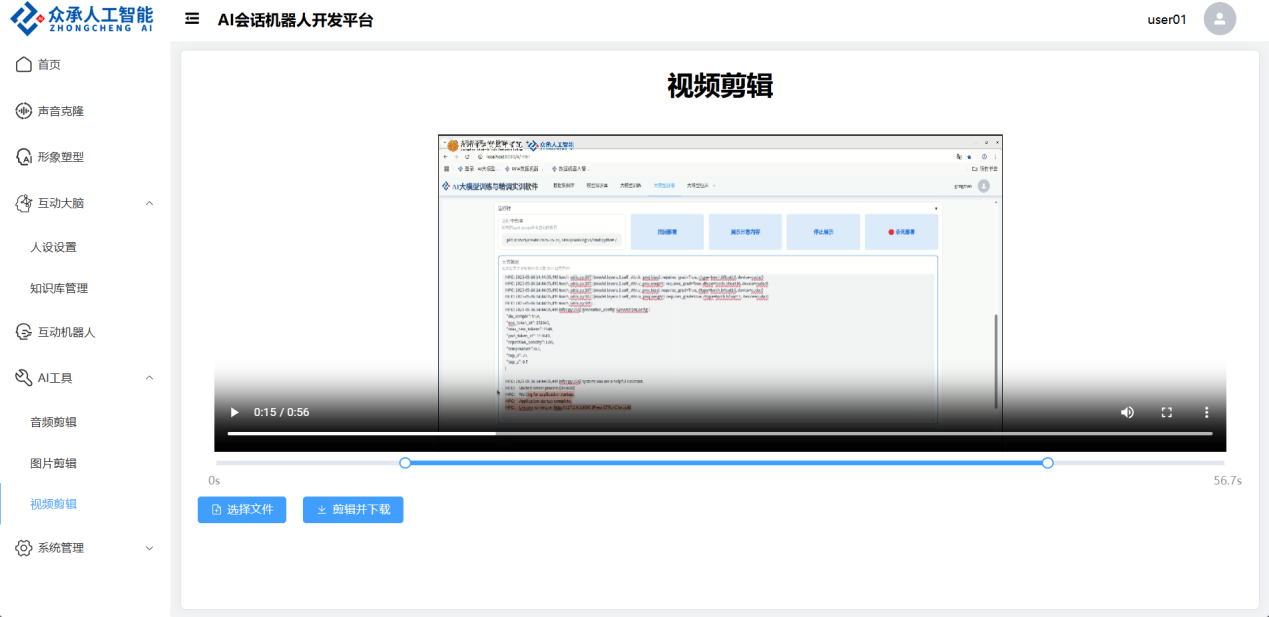This screenshot has height=617, width=1269.
Task: Collapse the sidebar with the hamburger icon
Action: pyautogui.click(x=192, y=19)
